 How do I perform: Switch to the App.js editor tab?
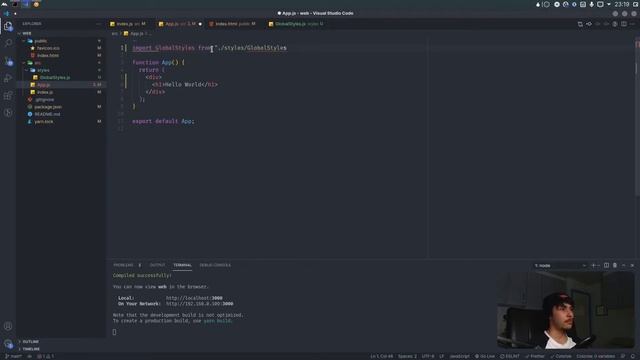coord(180,24)
